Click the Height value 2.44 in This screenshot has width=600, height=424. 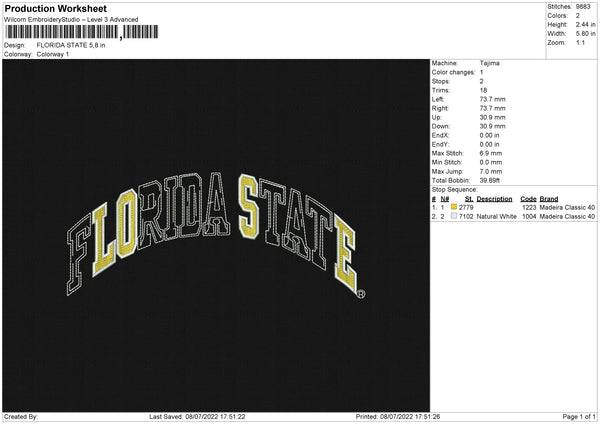(585, 24)
